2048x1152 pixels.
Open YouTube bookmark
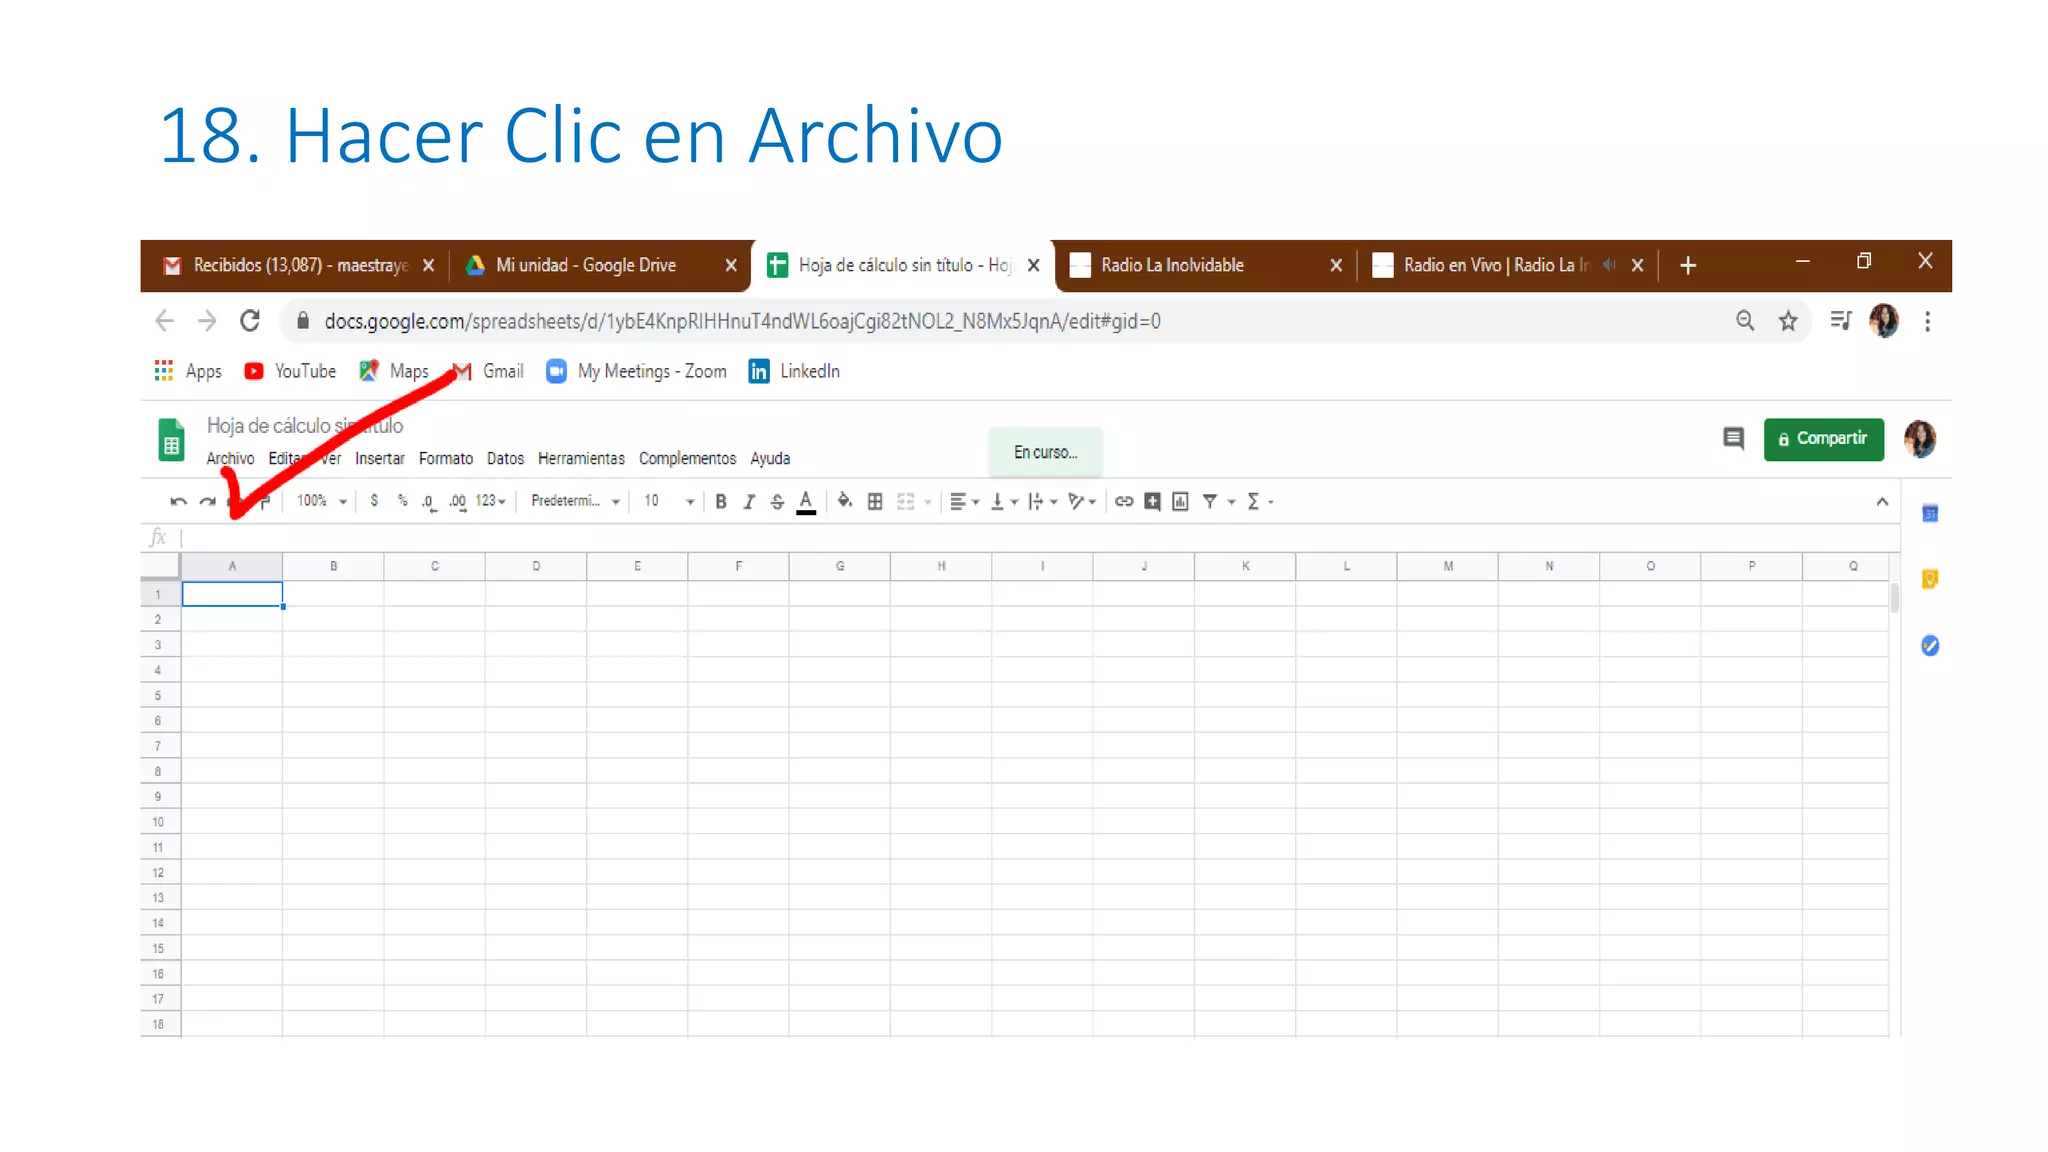(290, 371)
